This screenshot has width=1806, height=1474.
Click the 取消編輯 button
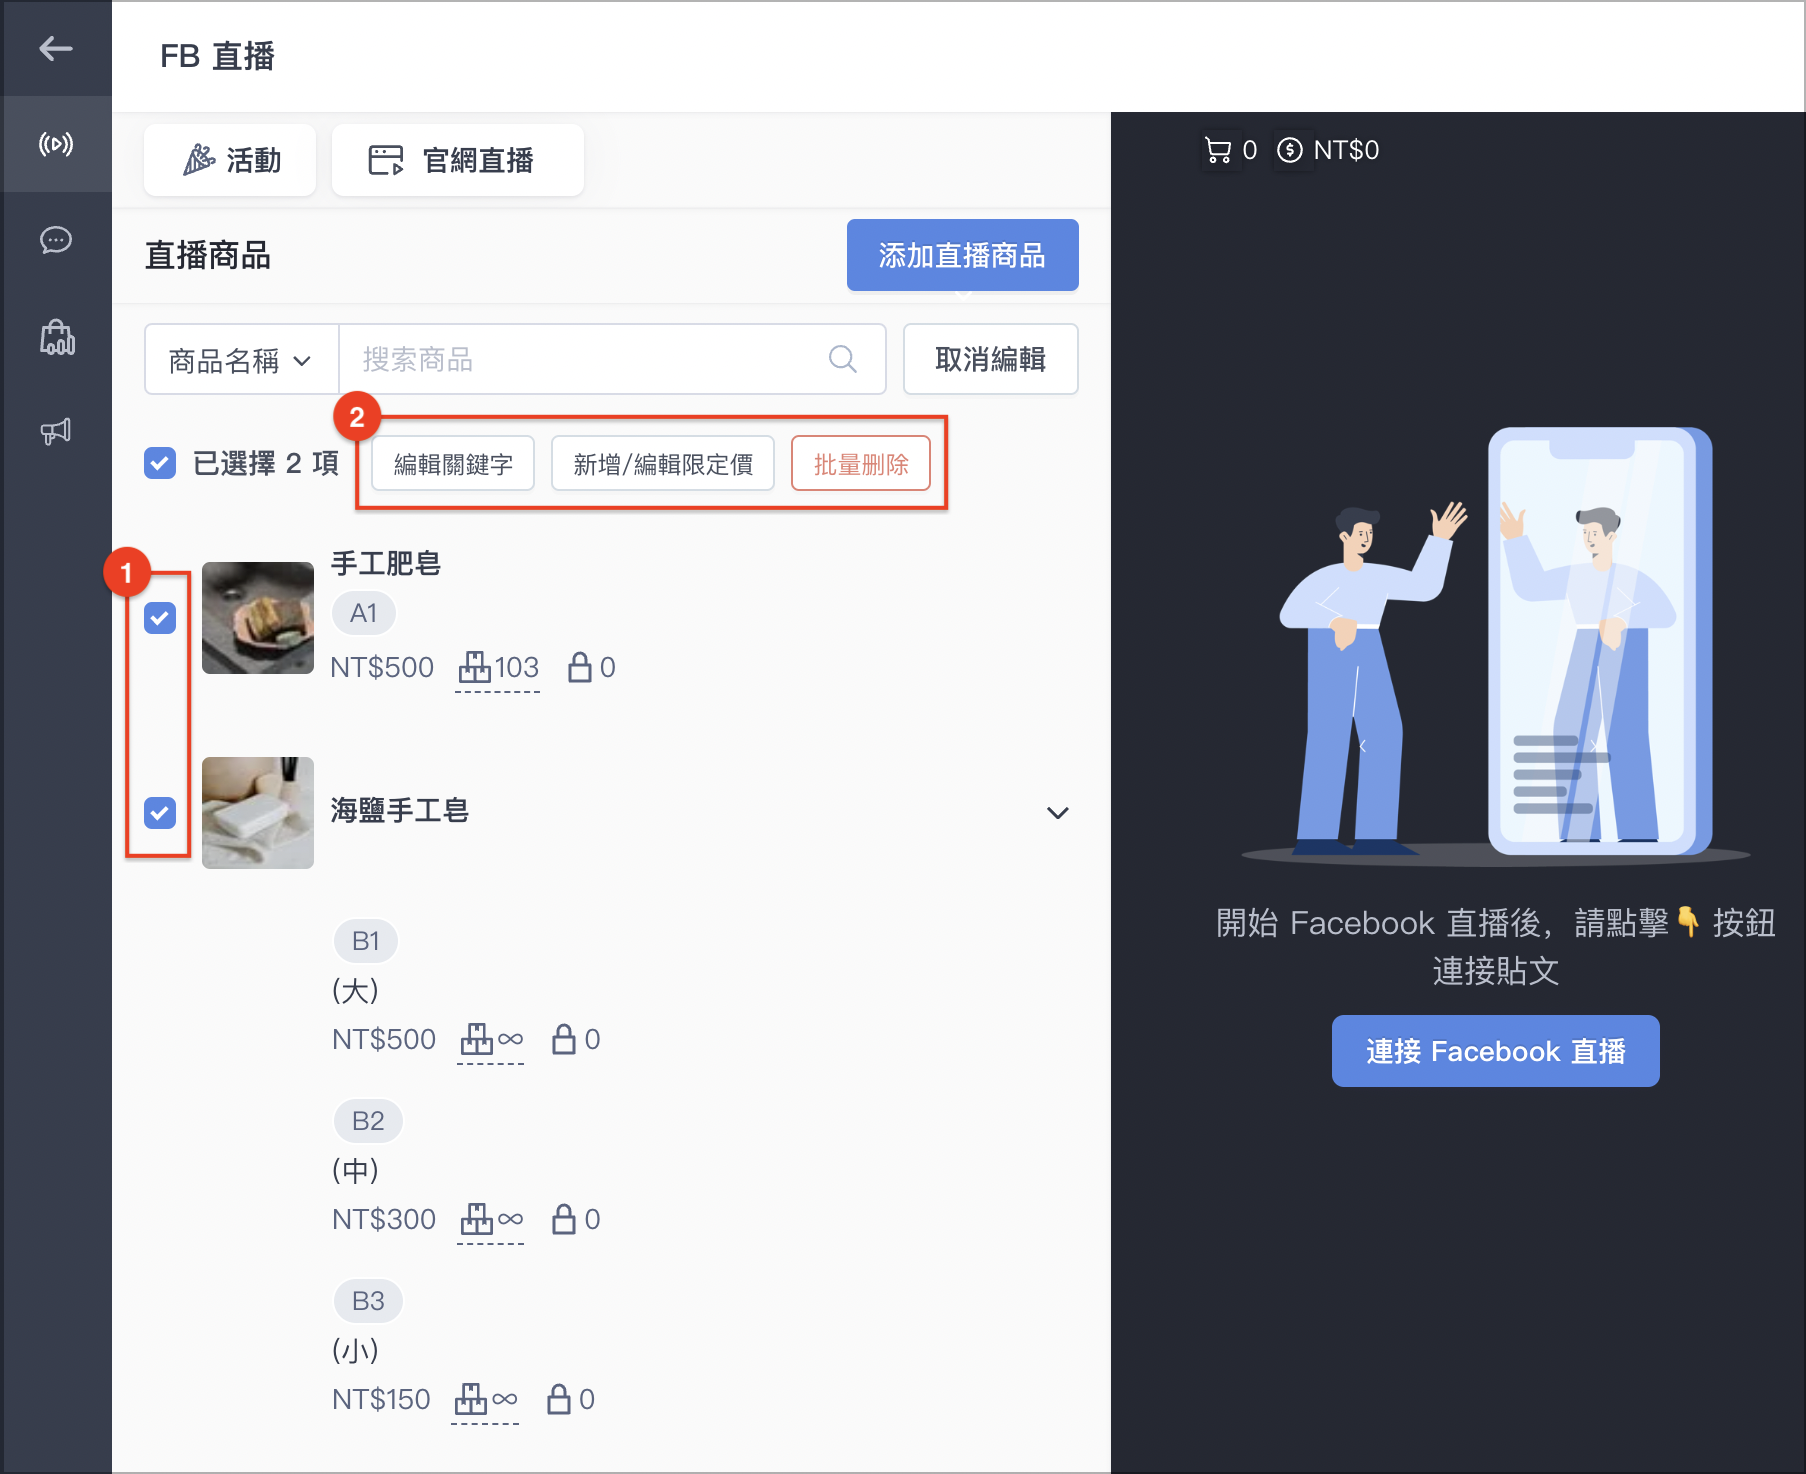point(990,359)
